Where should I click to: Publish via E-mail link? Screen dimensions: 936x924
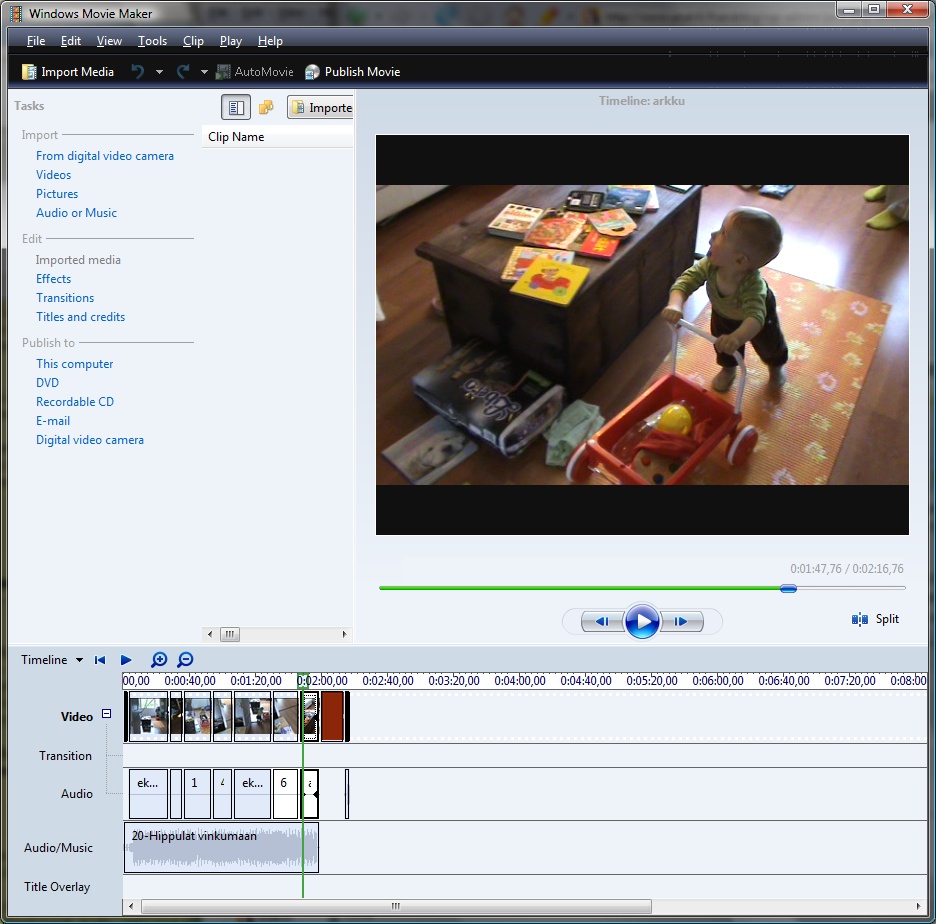pyautogui.click(x=53, y=421)
